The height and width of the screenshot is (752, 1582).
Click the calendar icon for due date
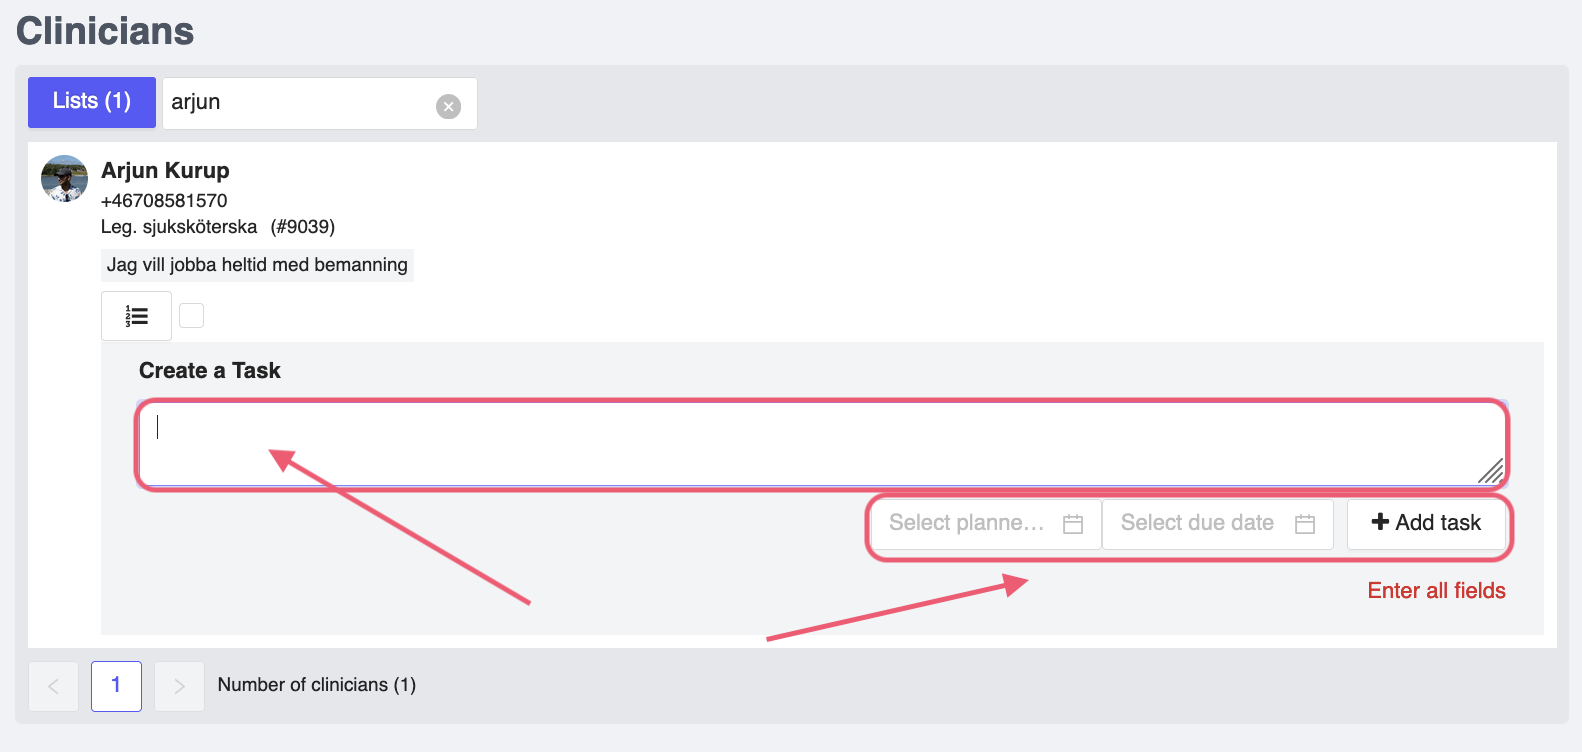click(x=1305, y=522)
